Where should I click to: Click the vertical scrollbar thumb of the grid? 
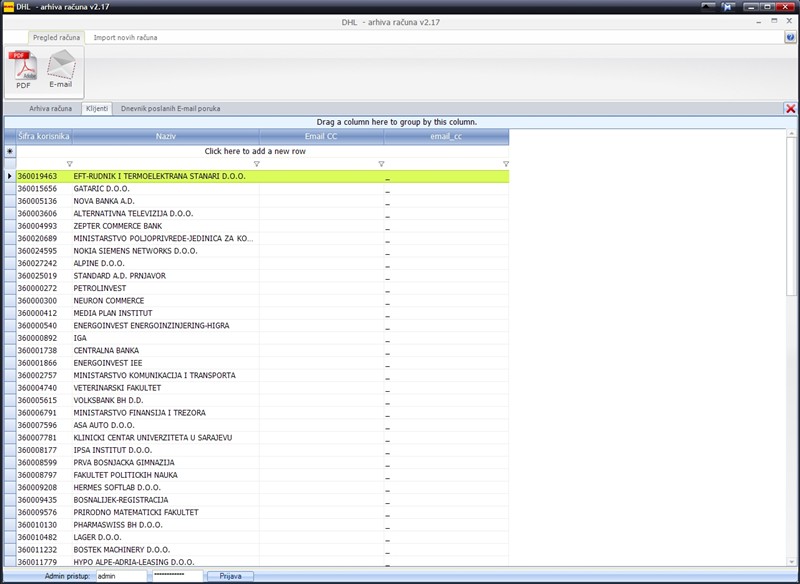click(791, 217)
